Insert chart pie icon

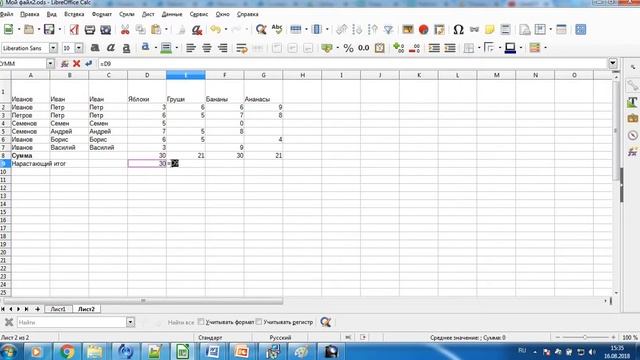(423, 29)
